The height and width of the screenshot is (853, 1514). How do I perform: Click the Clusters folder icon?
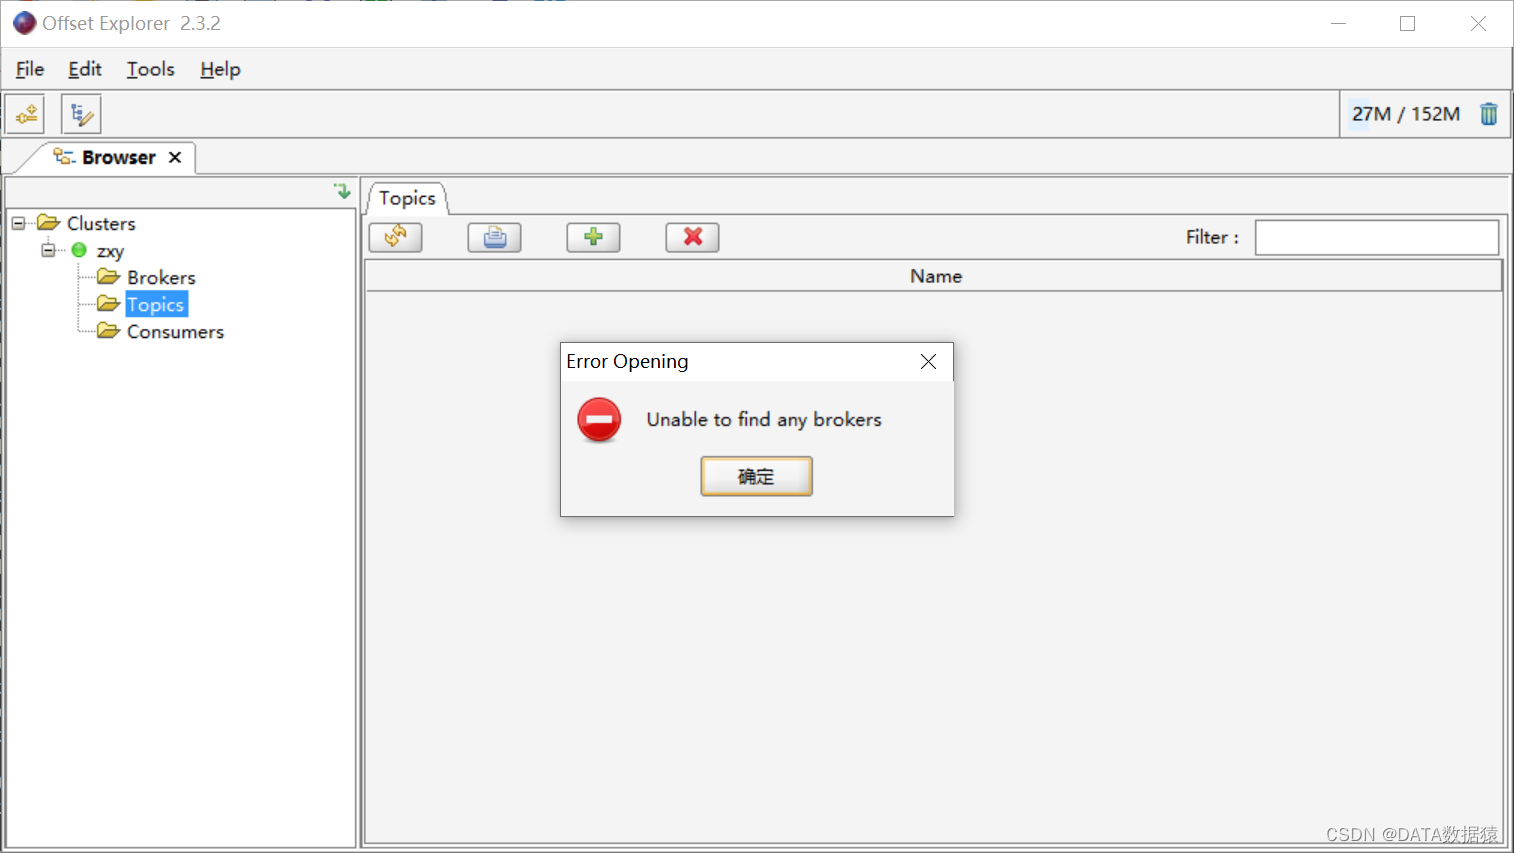[48, 223]
